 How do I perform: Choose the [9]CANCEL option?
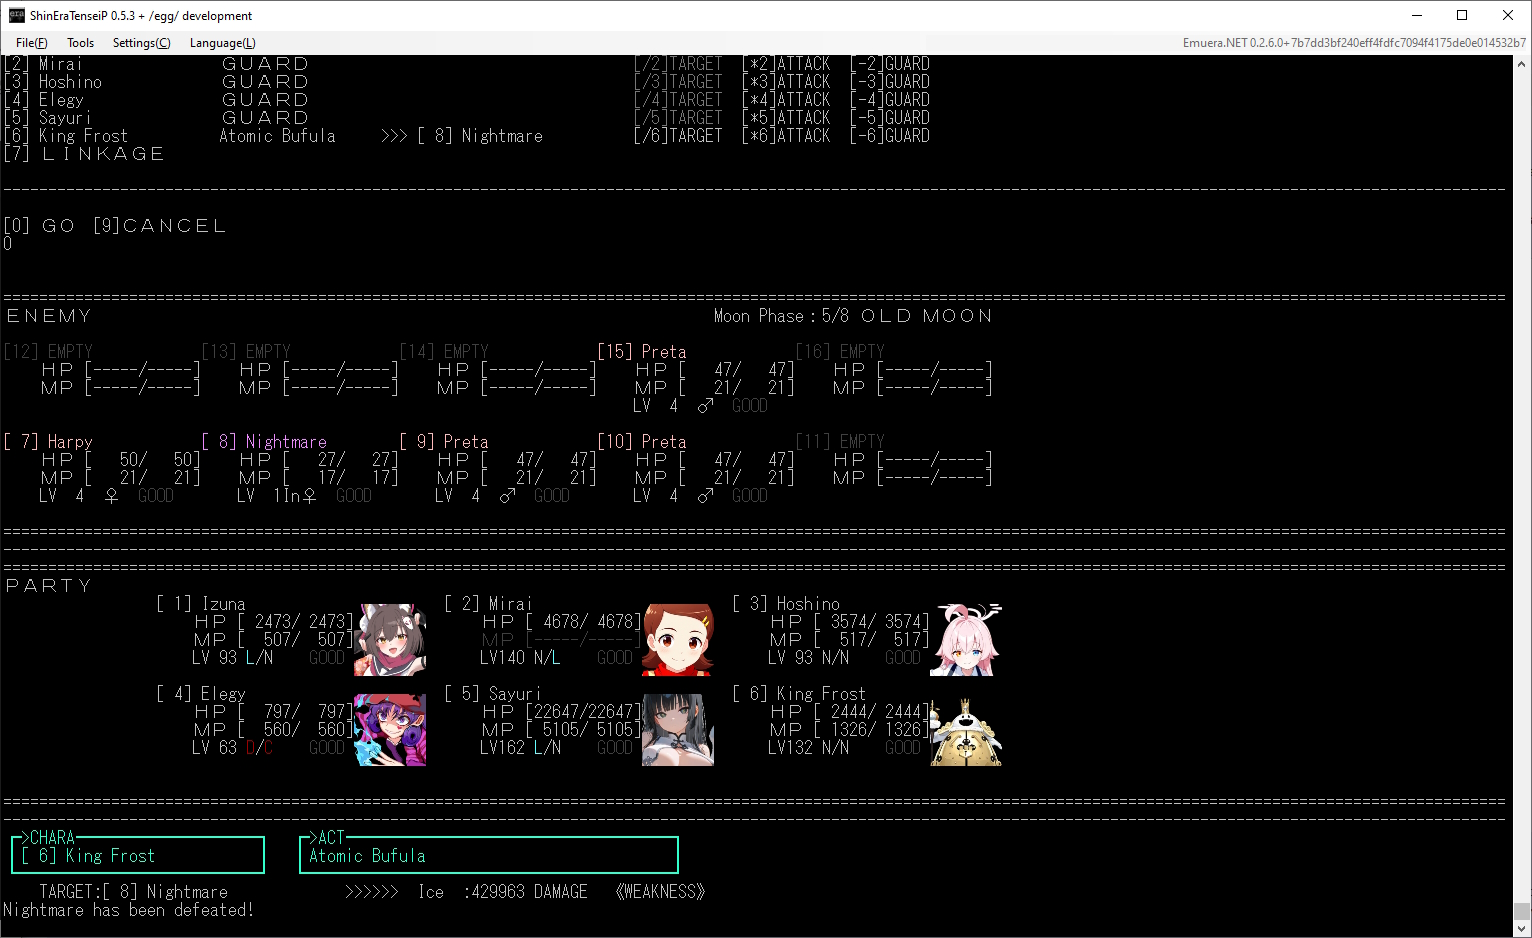[x=160, y=226]
